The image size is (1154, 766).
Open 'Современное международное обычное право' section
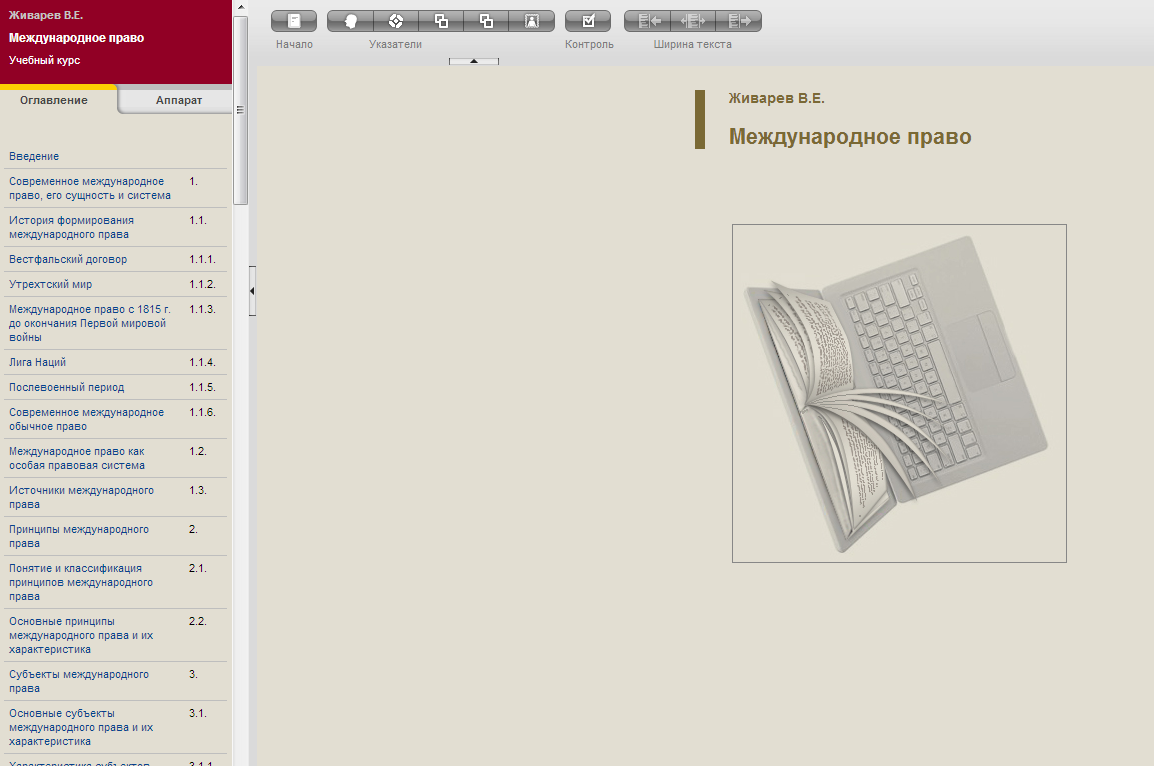point(86,419)
